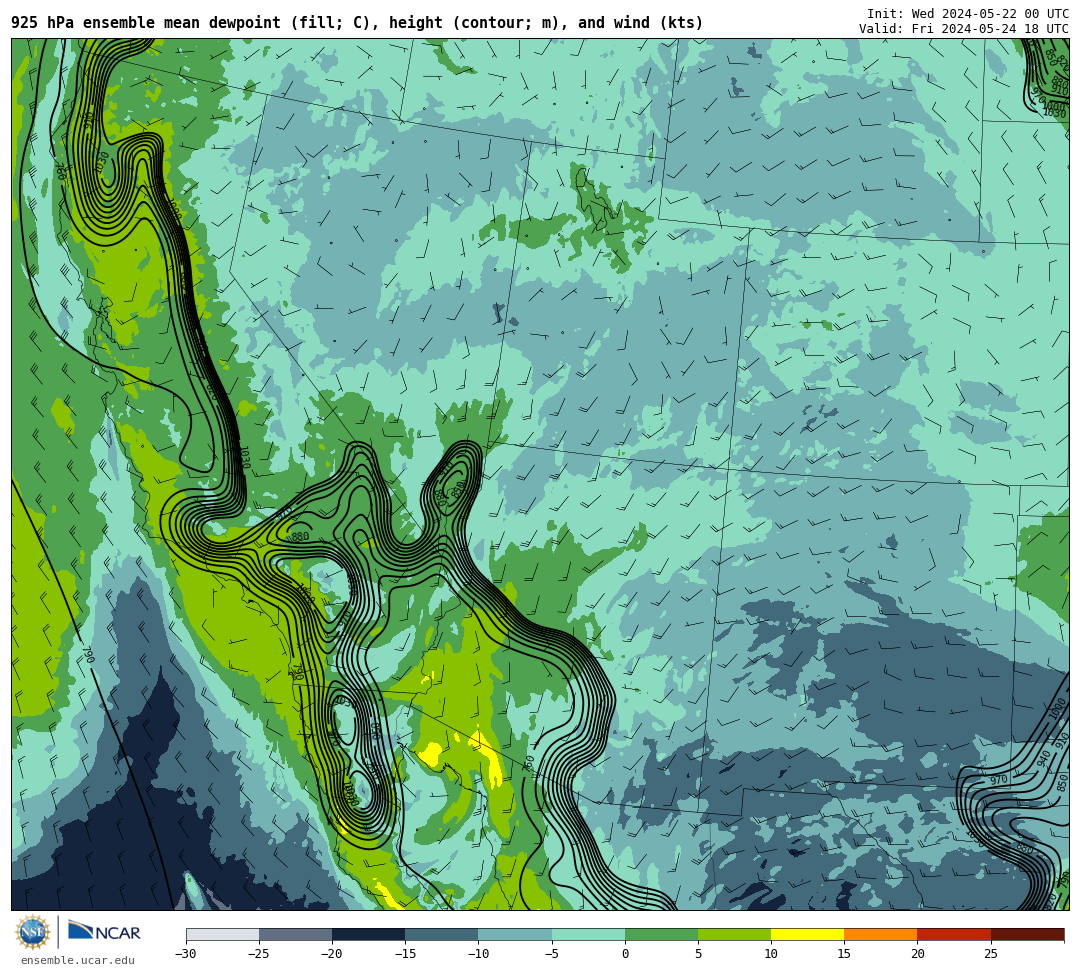Pick the slate gray -25 to -20 colorbar swatch

click(295, 934)
